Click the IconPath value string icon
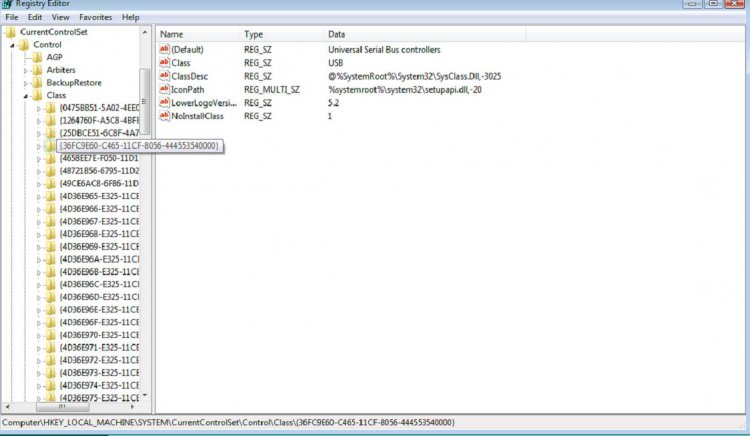750x436 pixels. tap(164, 89)
